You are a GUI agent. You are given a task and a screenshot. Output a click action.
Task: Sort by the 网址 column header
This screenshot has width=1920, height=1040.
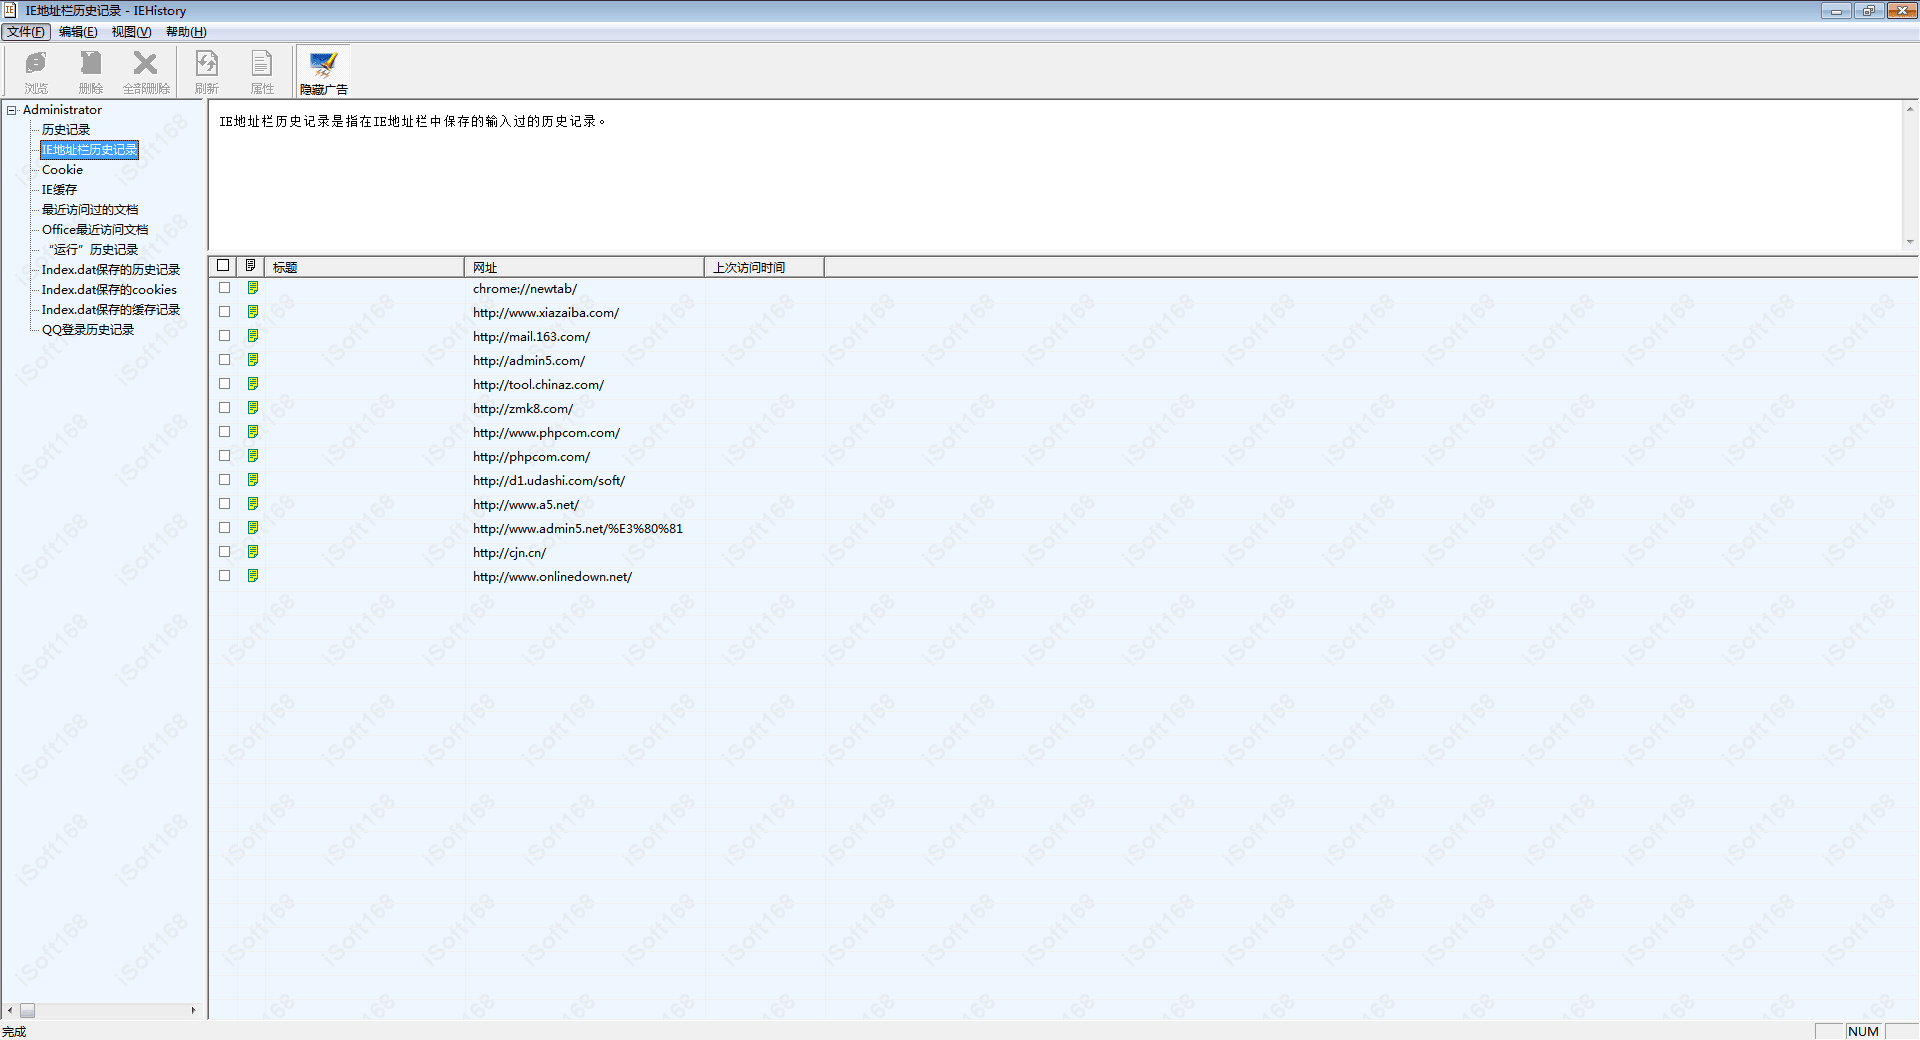pos(584,267)
